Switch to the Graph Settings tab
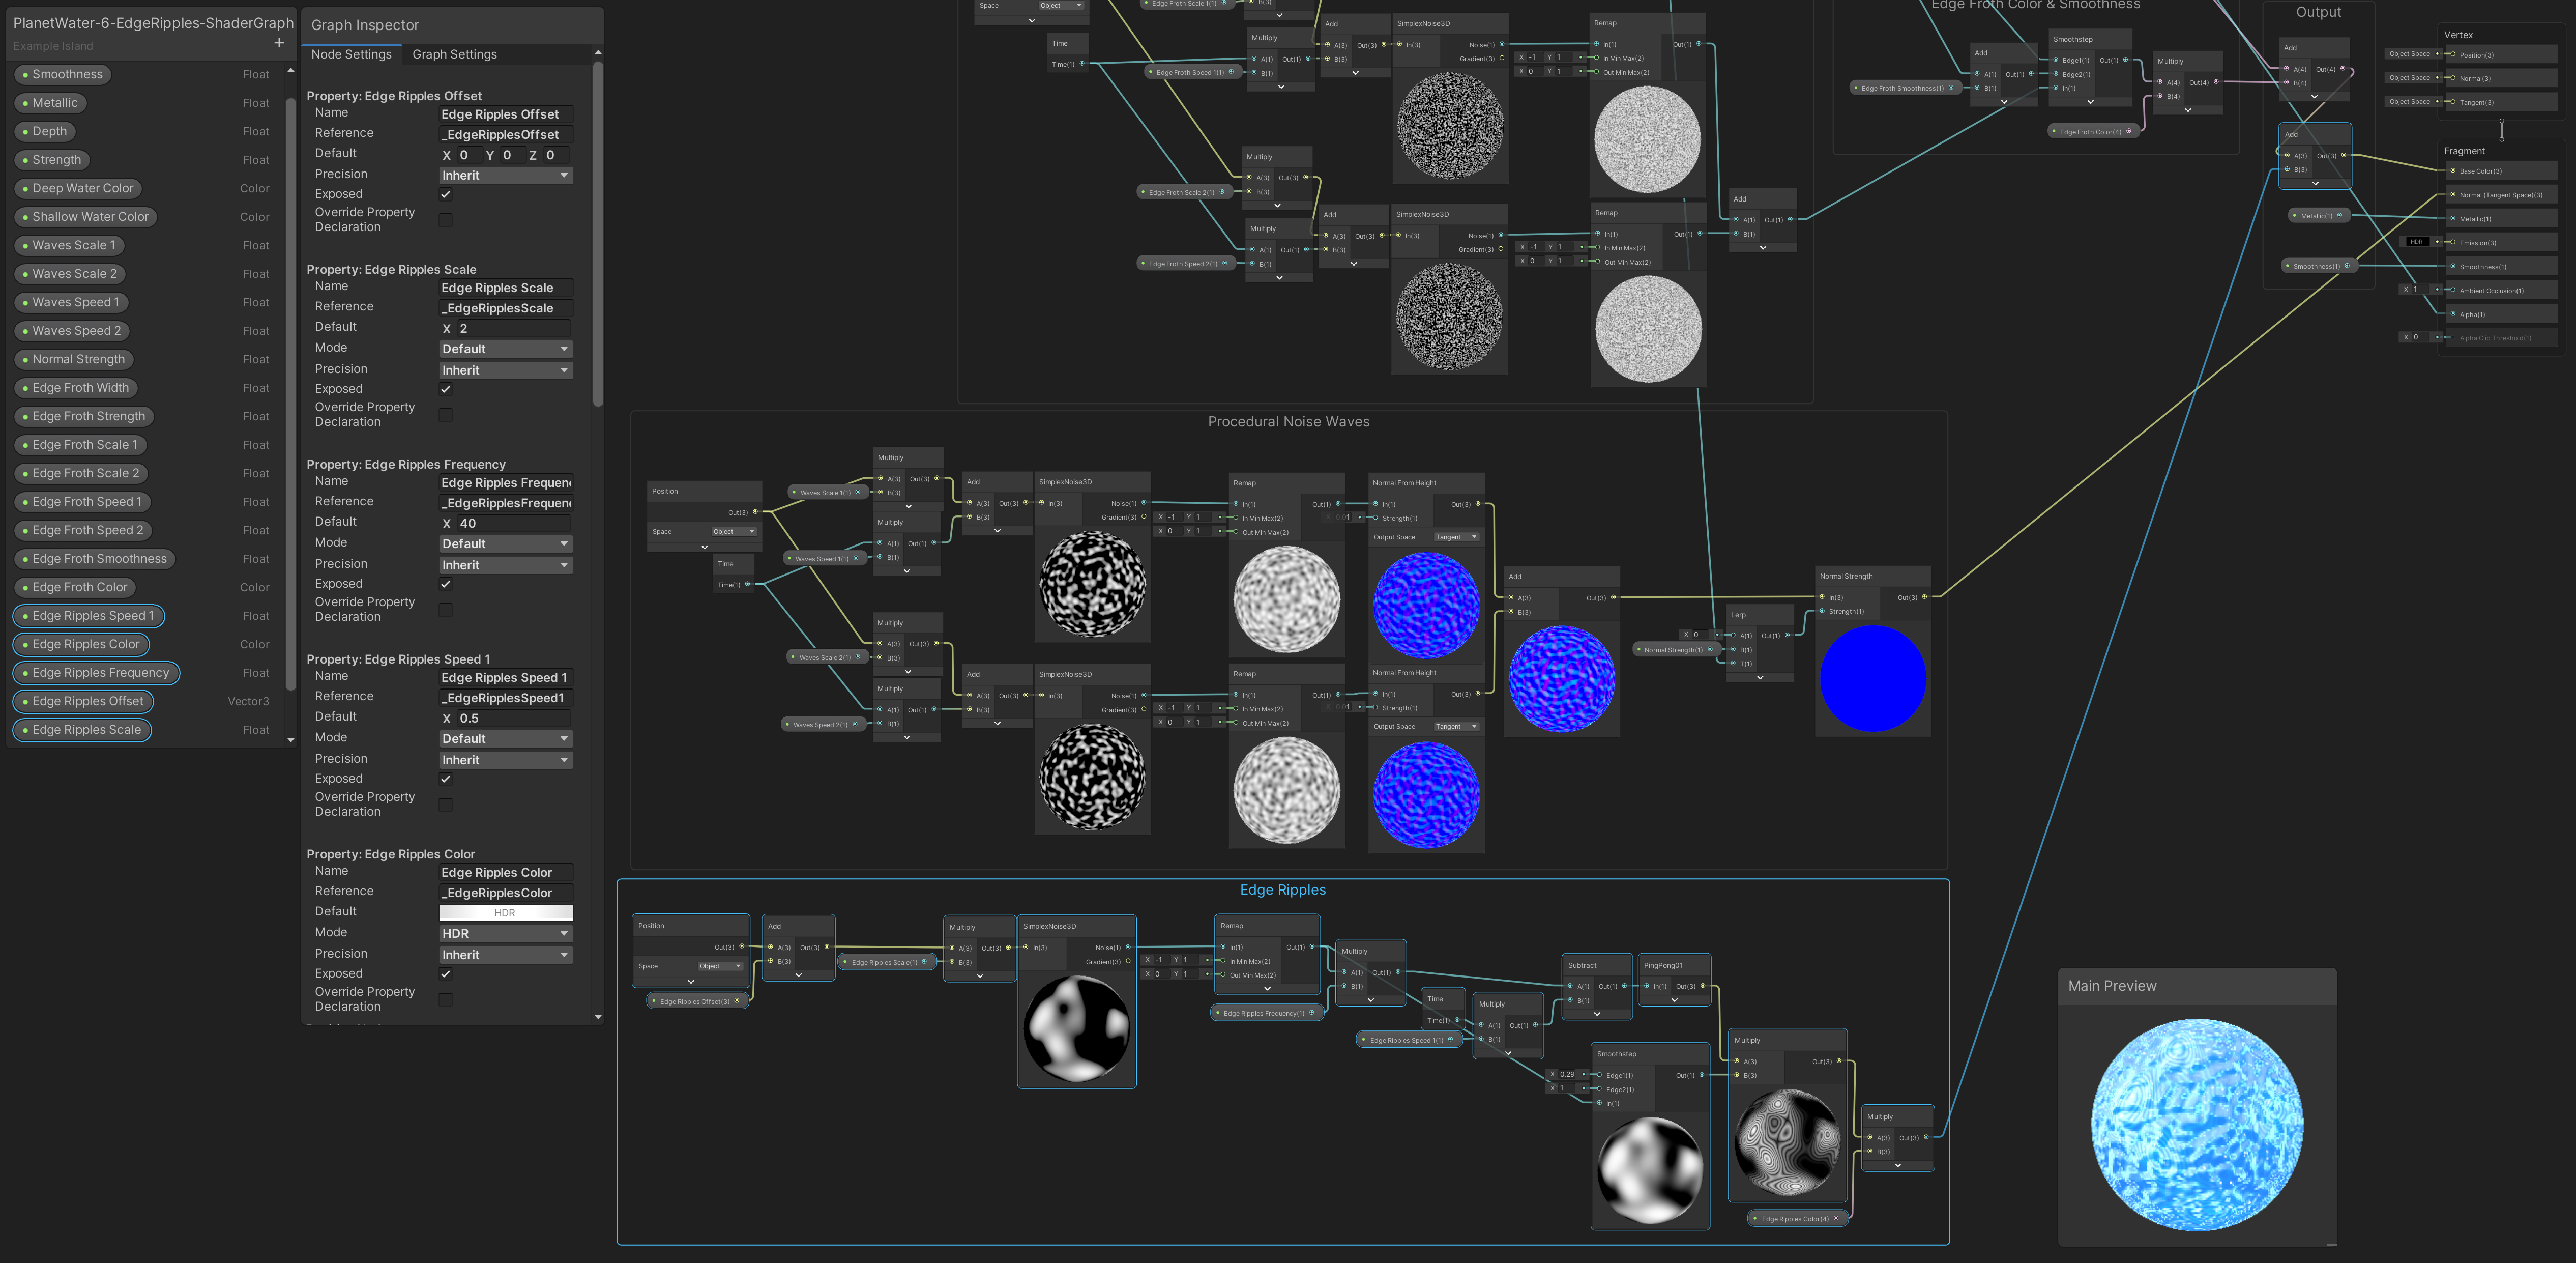 click(454, 54)
